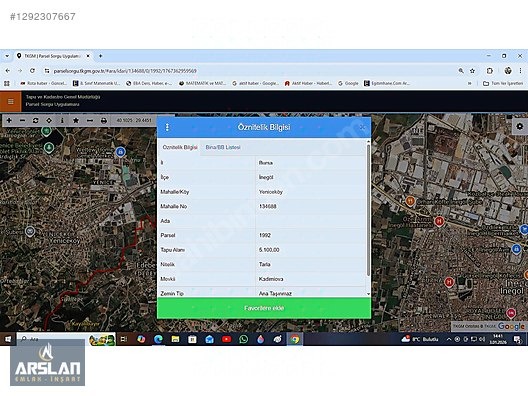
Task: Zoom in with the plus map tool
Action: [9, 120]
